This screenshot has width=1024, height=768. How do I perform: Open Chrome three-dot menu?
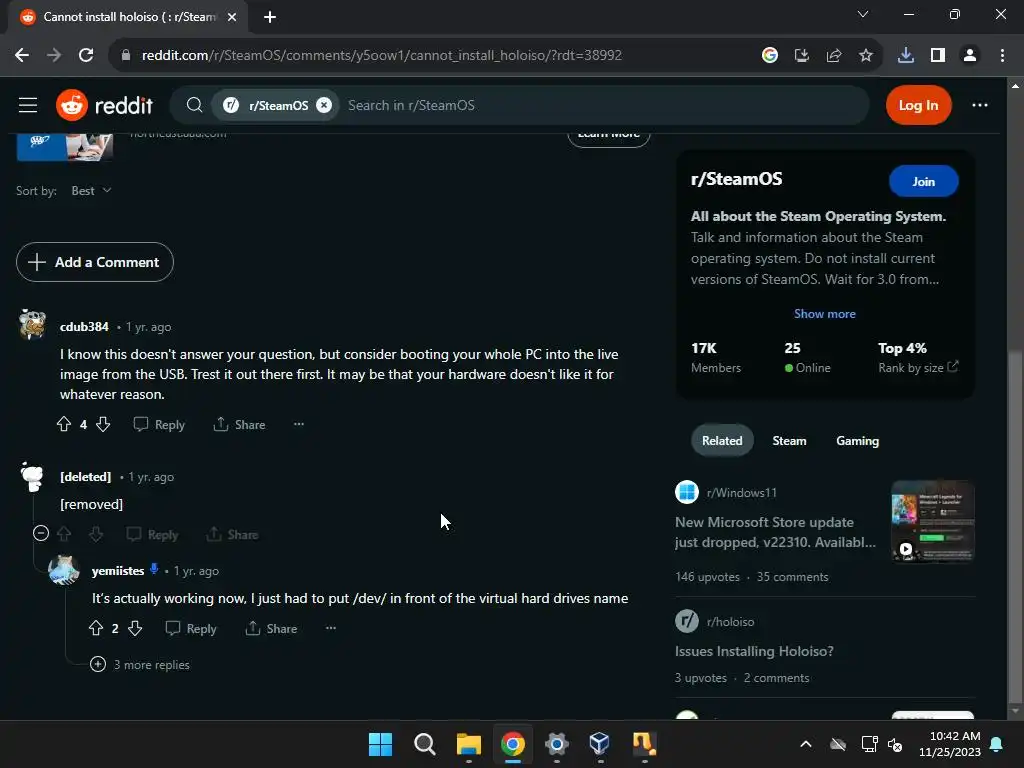click(1002, 56)
